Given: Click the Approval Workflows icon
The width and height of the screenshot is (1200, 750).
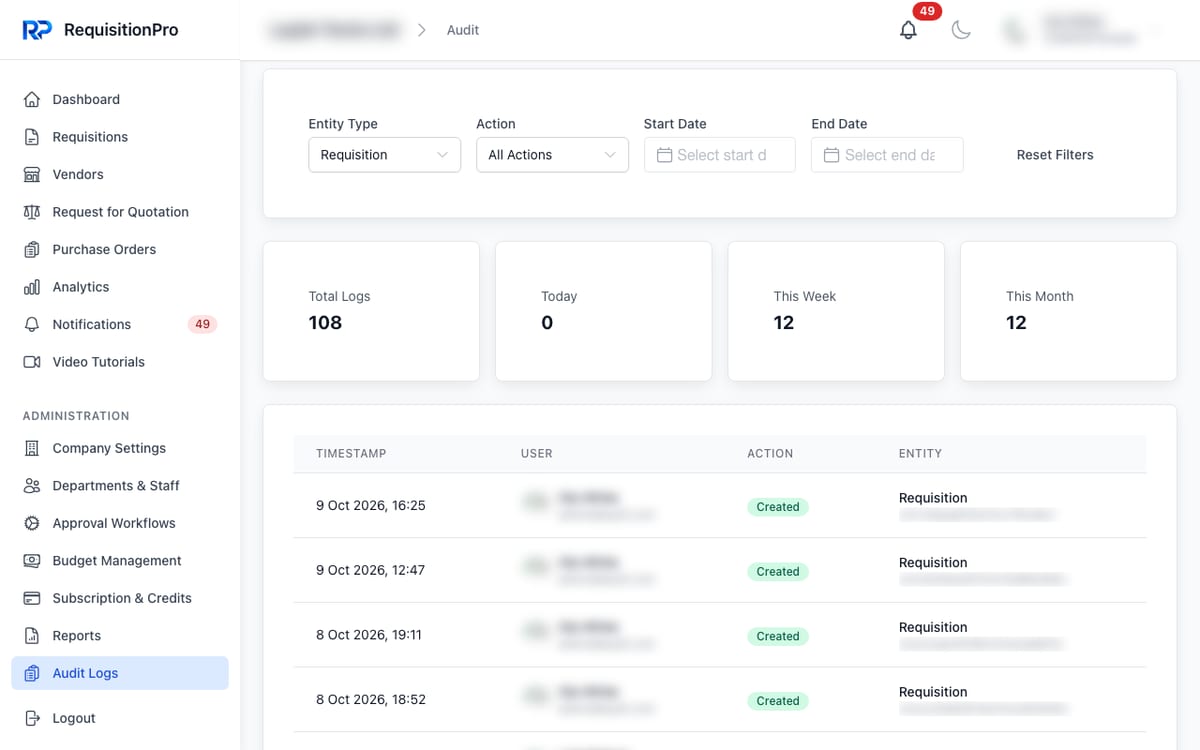Looking at the screenshot, I should [32, 523].
